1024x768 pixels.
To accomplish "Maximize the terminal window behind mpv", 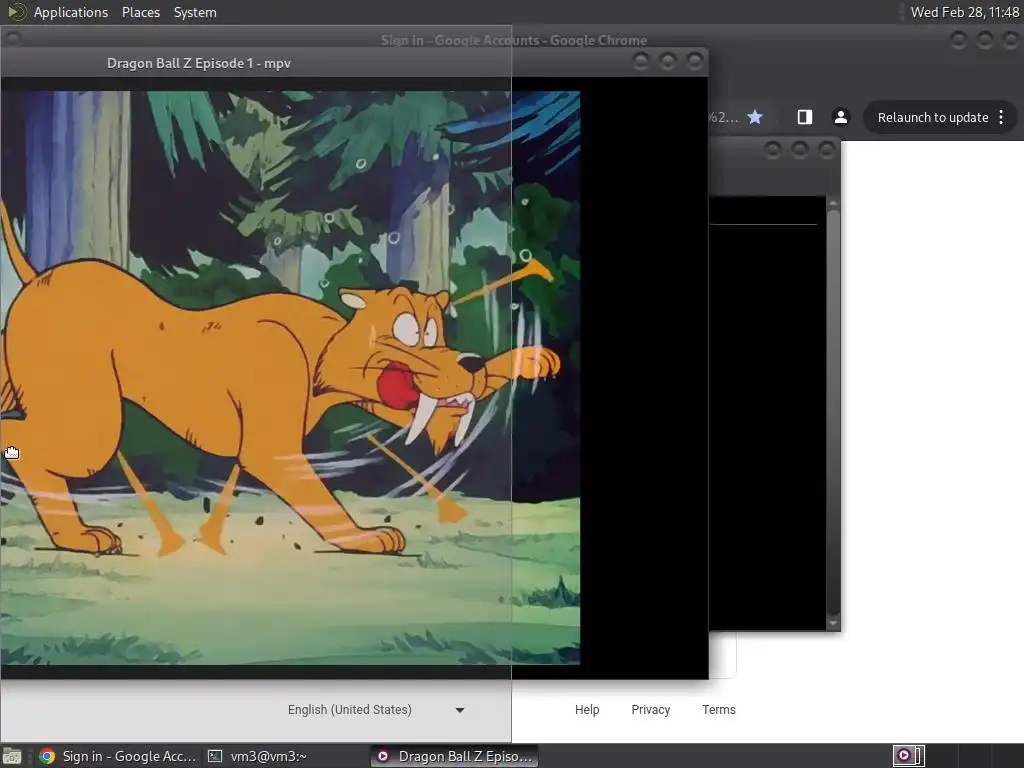I will (799, 150).
